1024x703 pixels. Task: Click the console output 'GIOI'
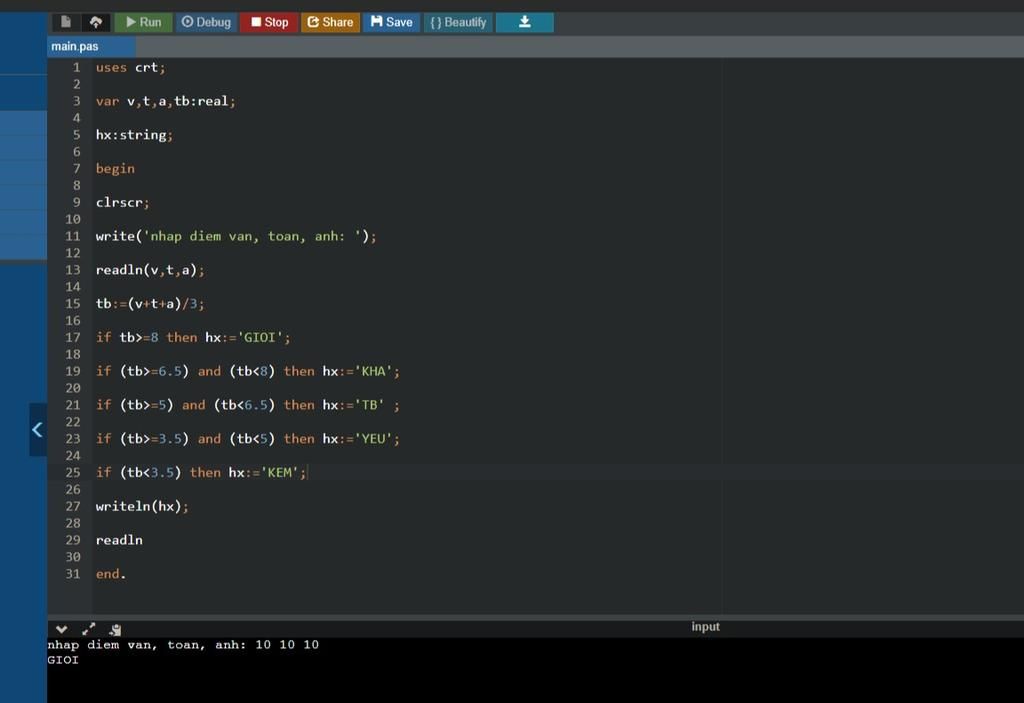(63, 660)
